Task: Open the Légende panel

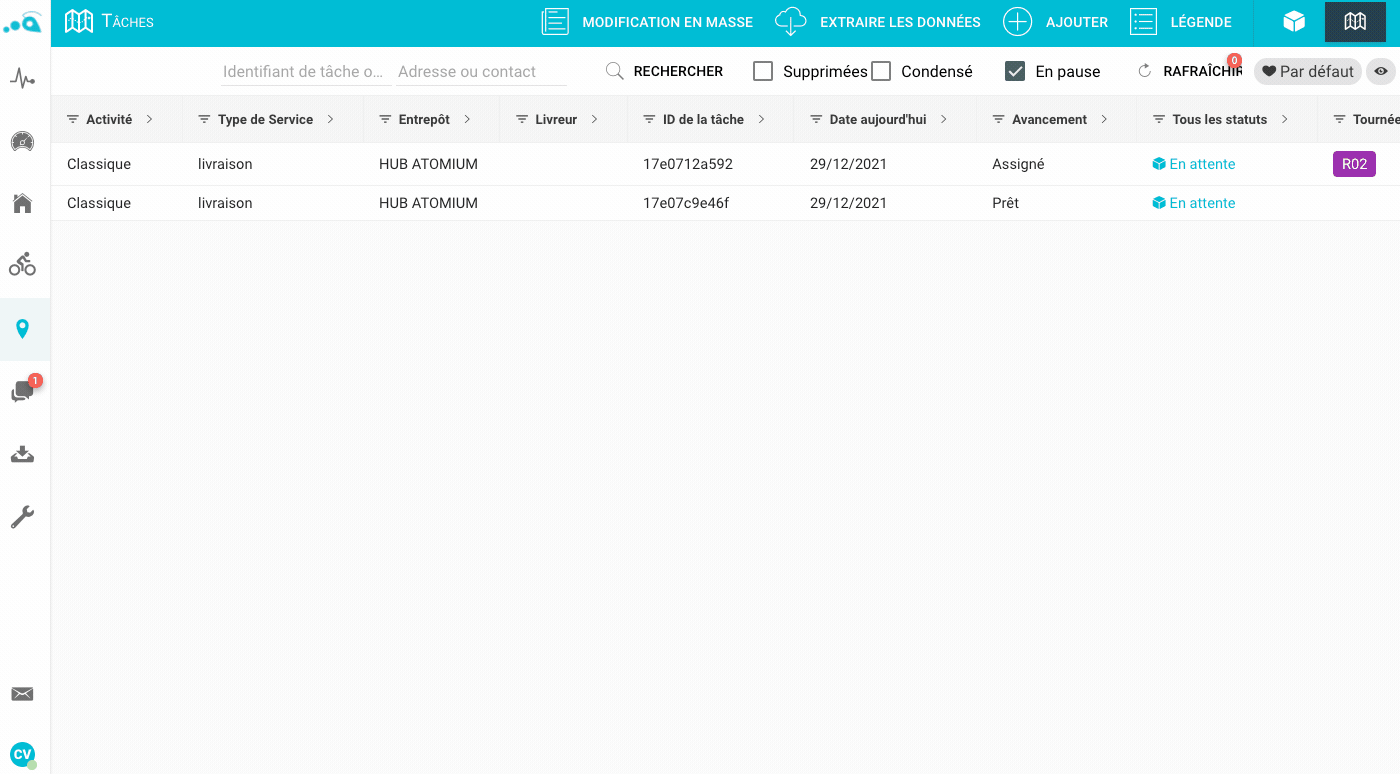Action: (x=1181, y=22)
